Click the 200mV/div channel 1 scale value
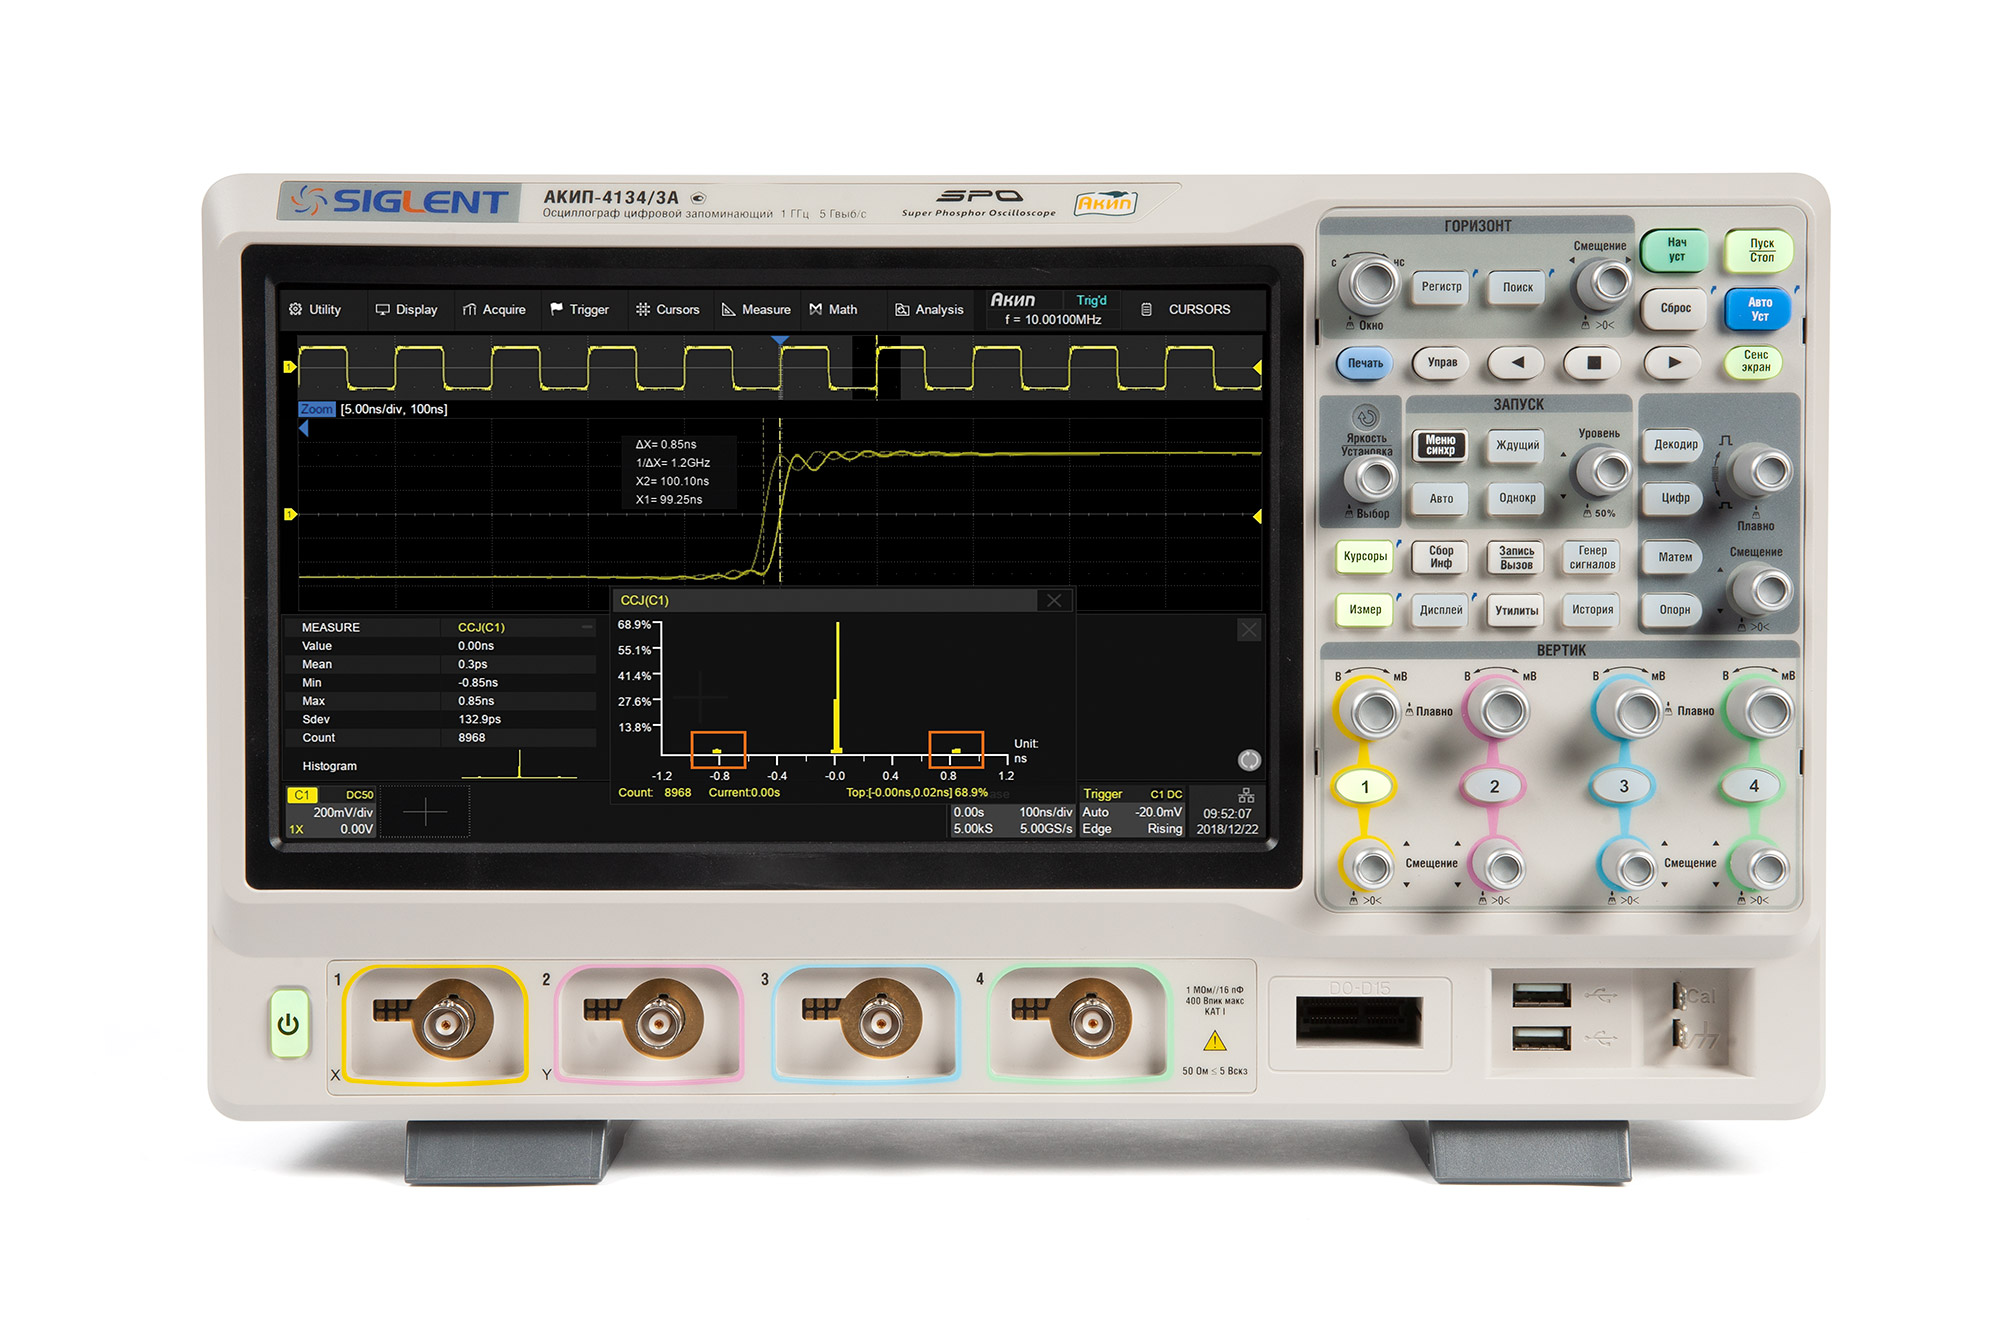 tap(342, 812)
